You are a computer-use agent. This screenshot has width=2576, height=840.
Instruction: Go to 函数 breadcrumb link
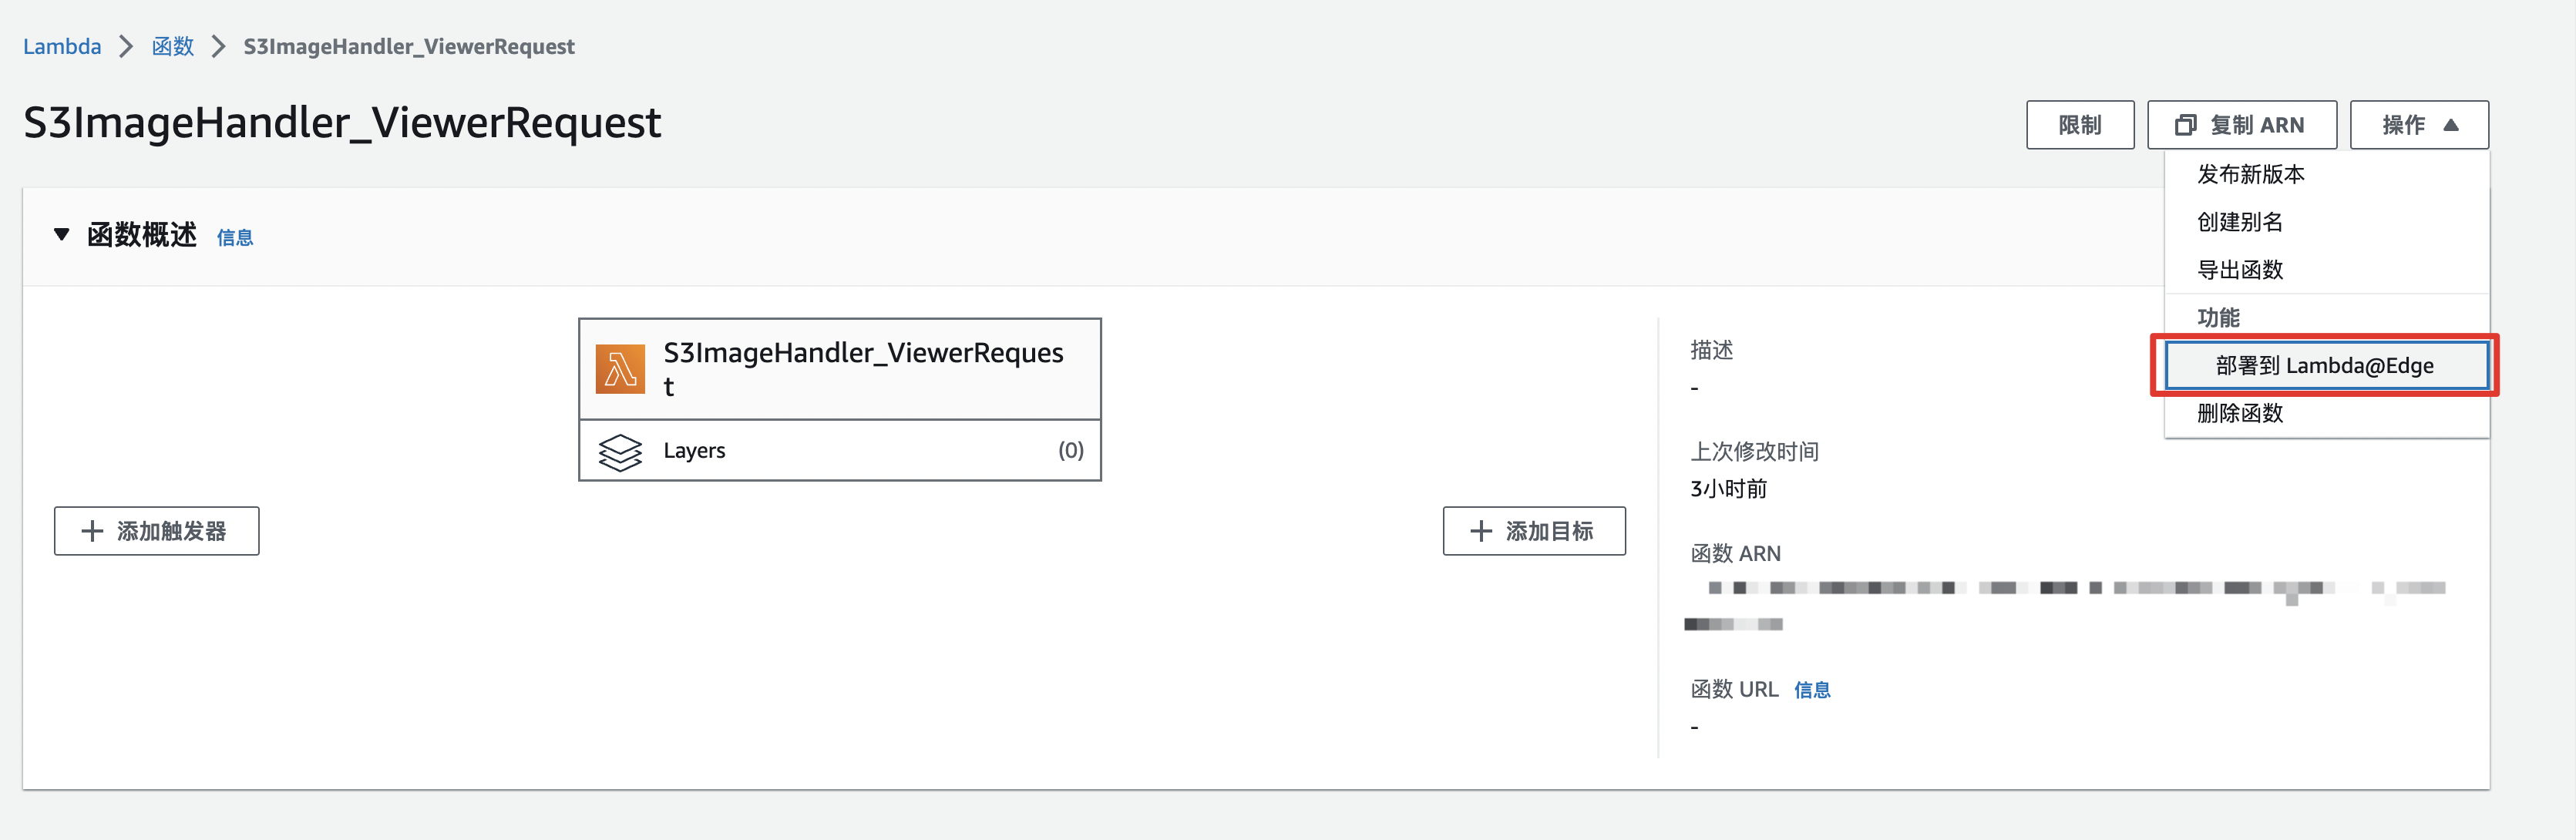point(173,47)
